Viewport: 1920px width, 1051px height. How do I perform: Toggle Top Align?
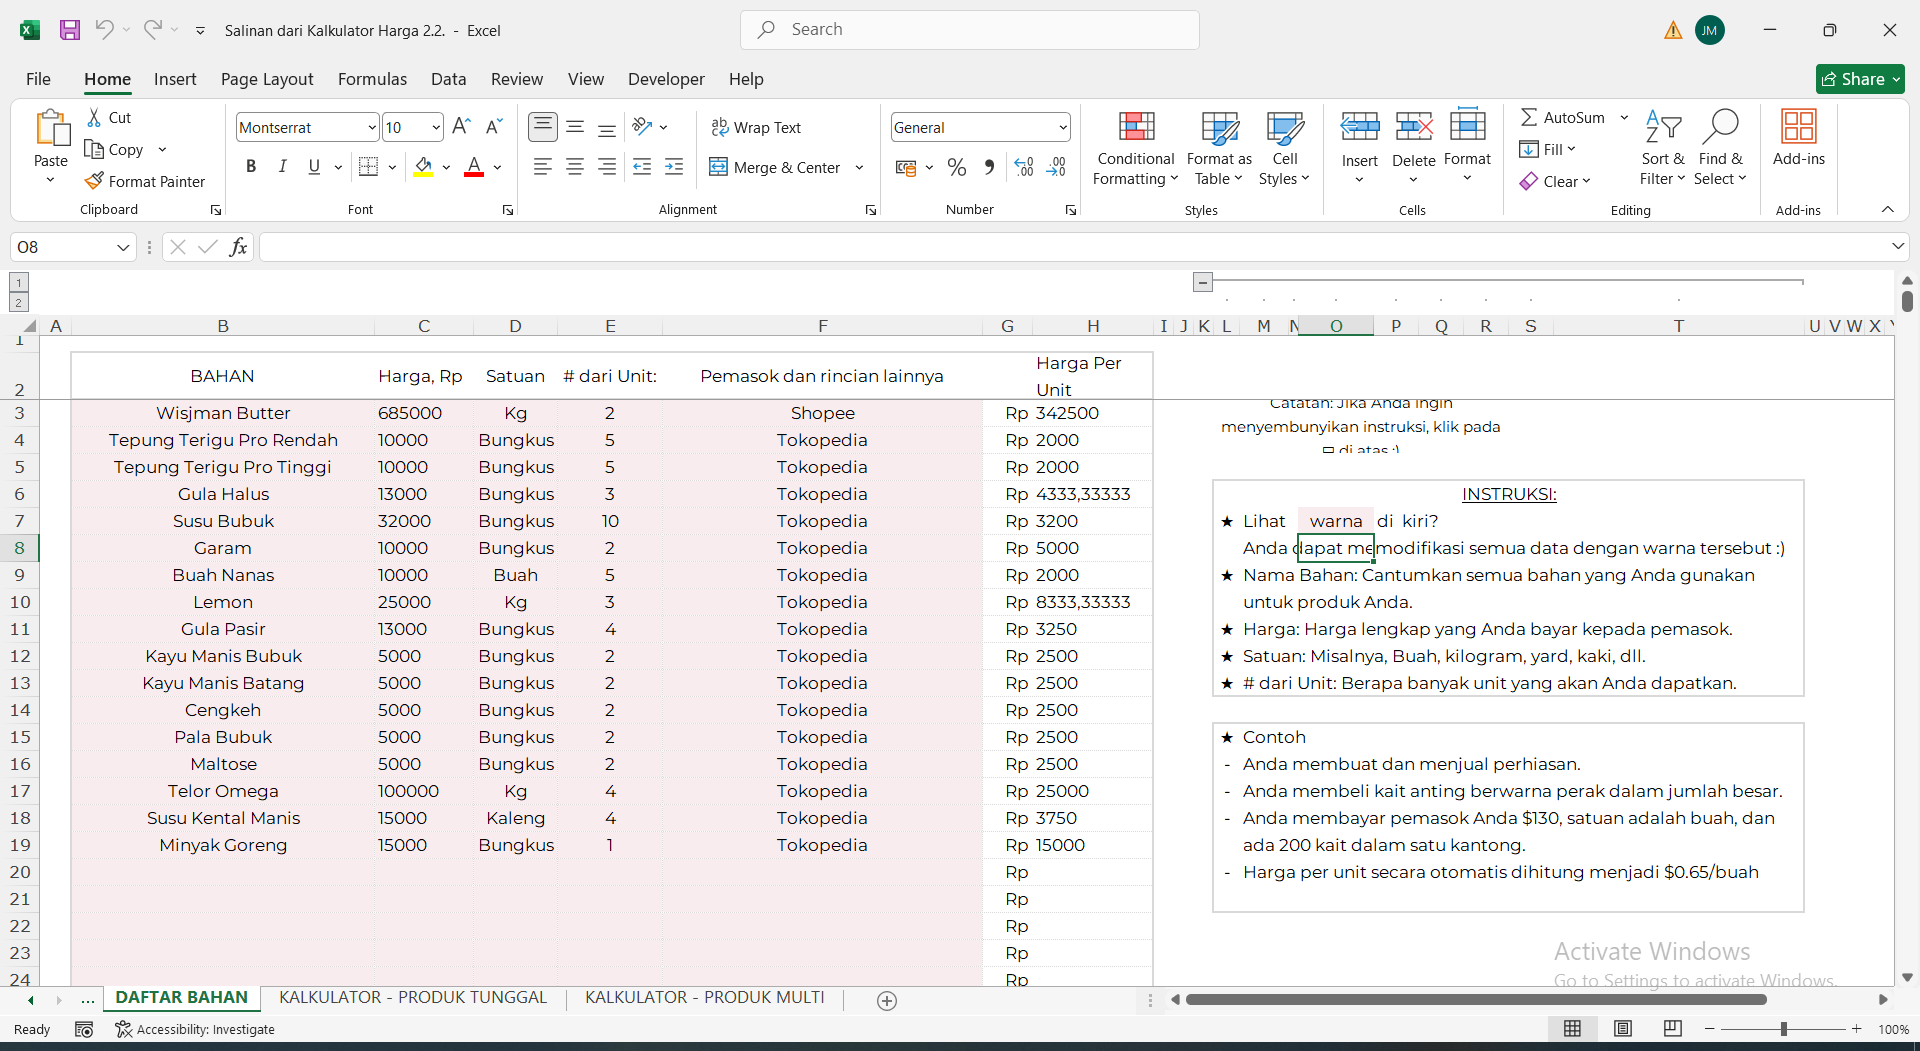pyautogui.click(x=543, y=126)
